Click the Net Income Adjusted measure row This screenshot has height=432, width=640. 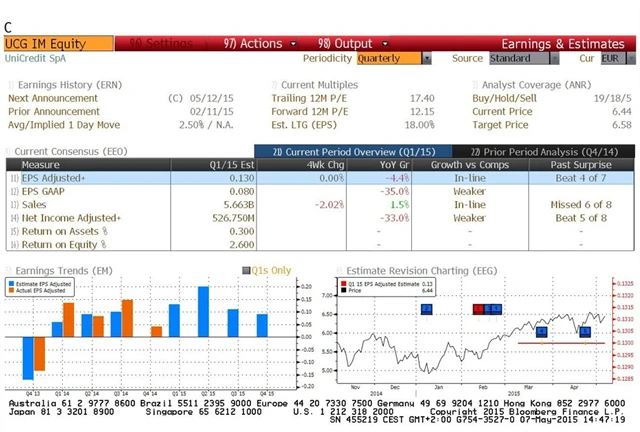pyautogui.click(x=70, y=217)
